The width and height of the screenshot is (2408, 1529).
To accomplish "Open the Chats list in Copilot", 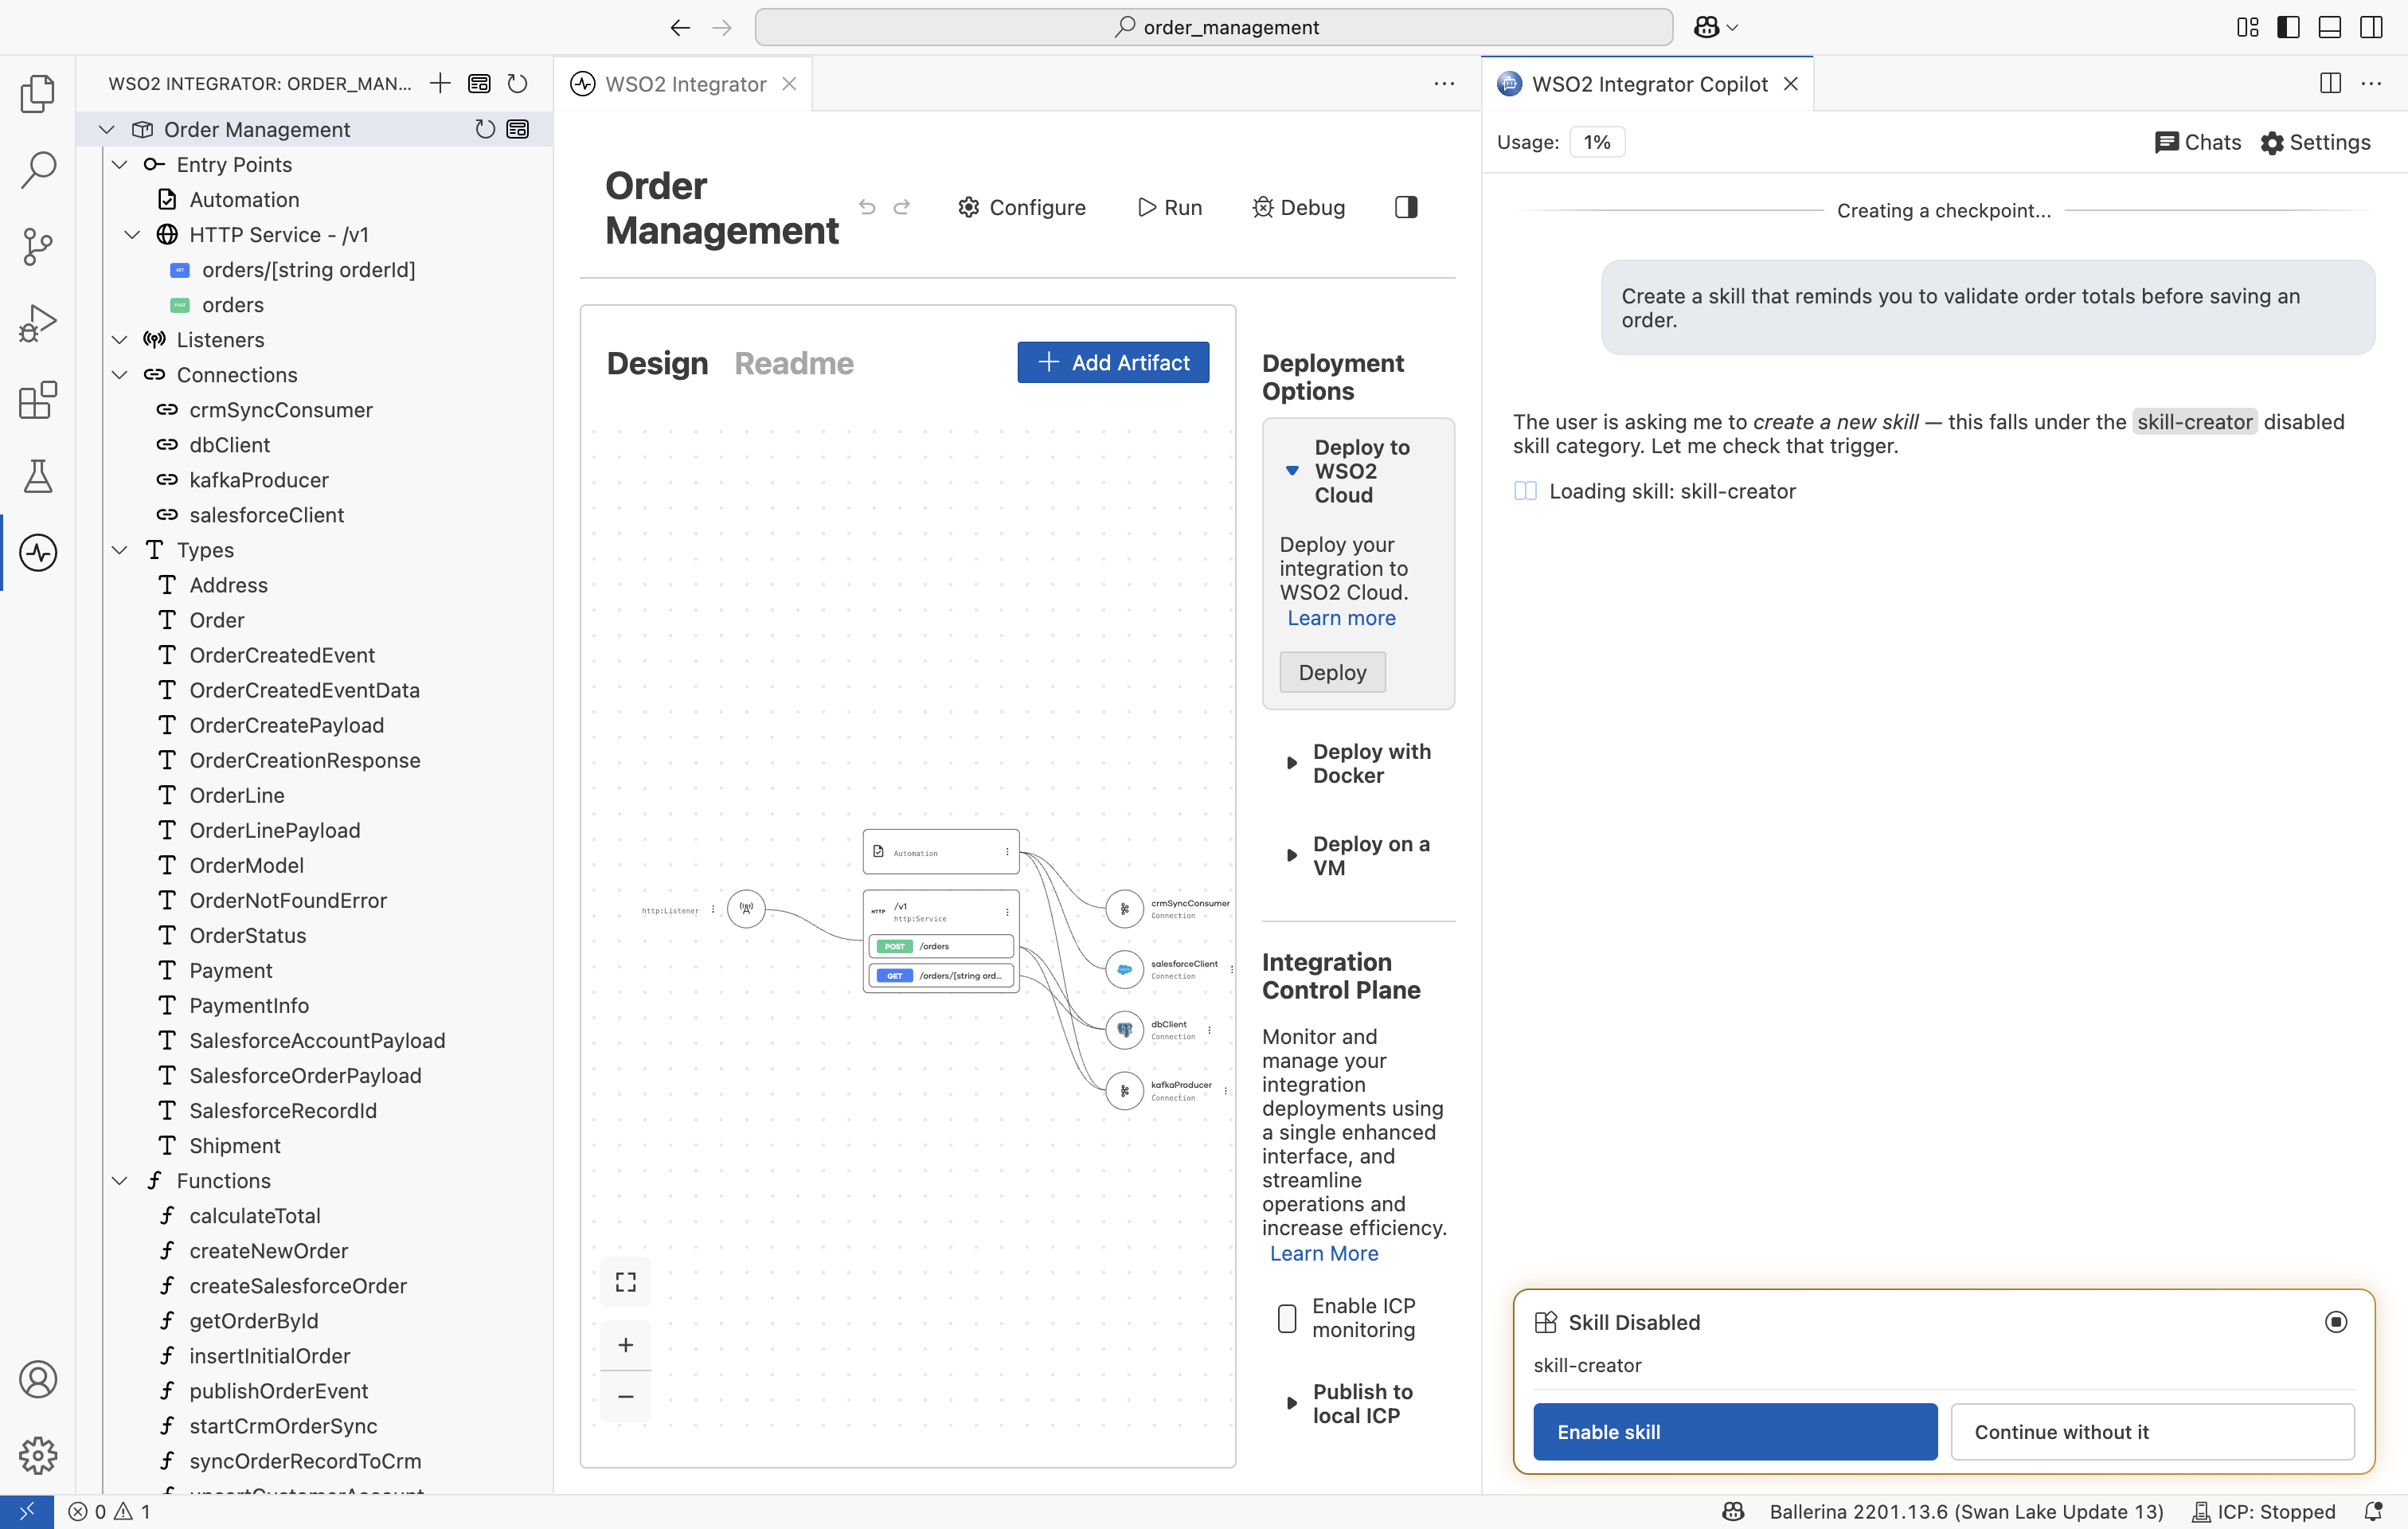I will (2198, 142).
